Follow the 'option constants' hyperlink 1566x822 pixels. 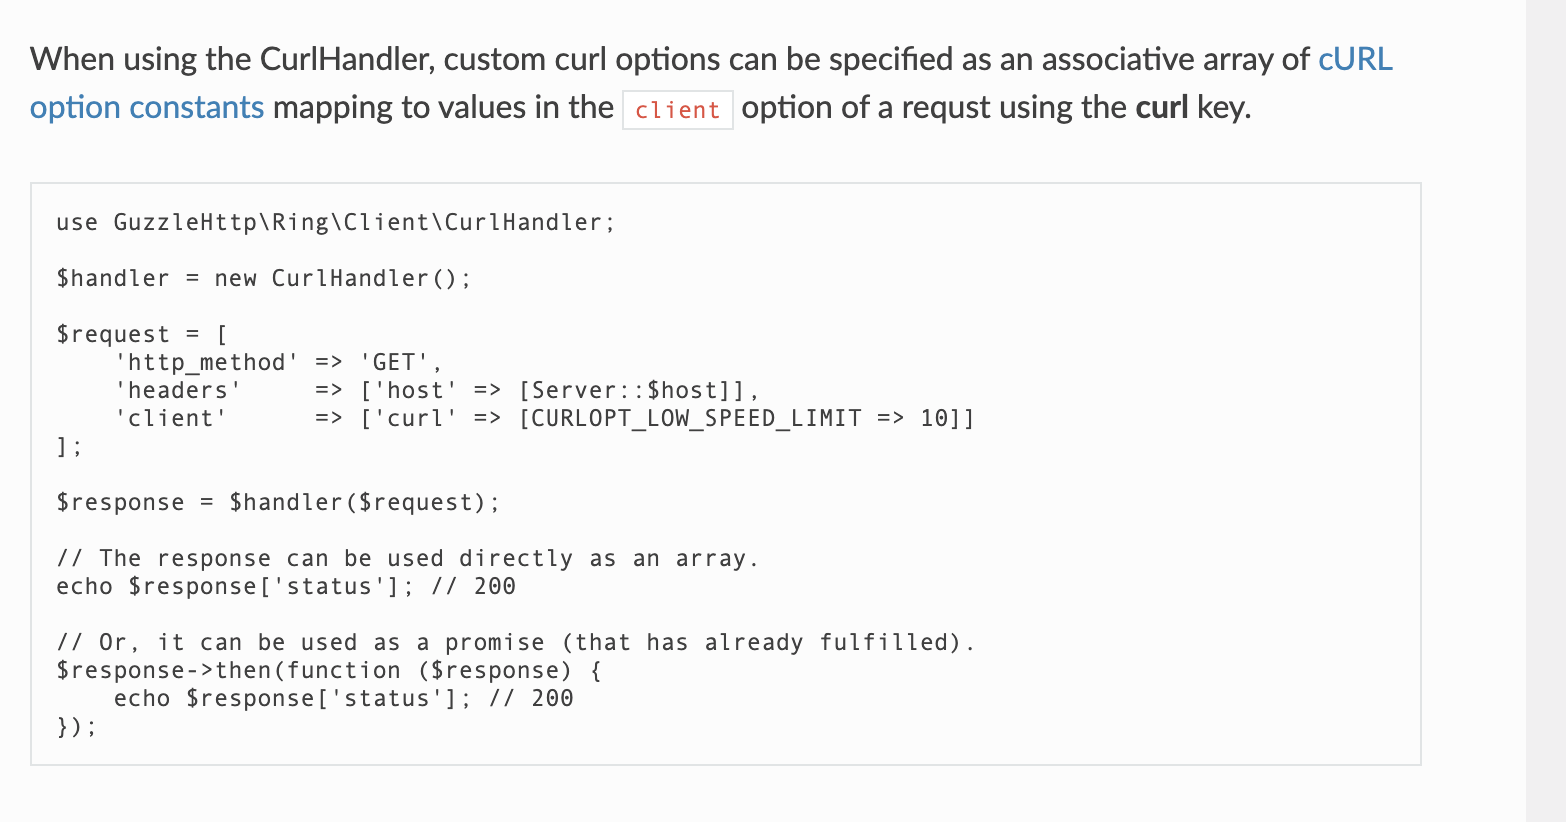[147, 107]
